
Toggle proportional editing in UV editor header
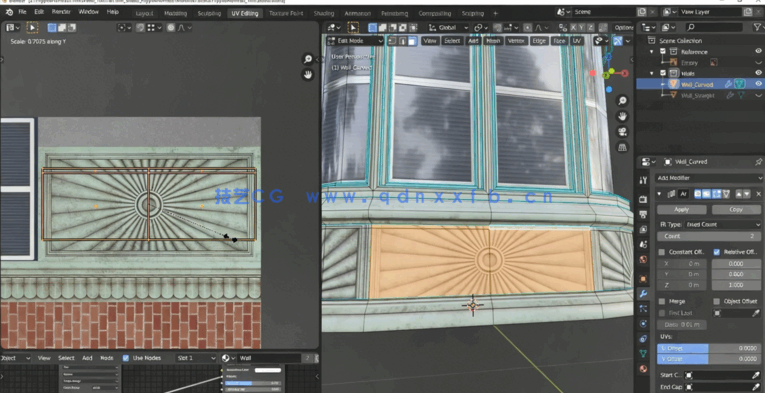[x=171, y=28]
